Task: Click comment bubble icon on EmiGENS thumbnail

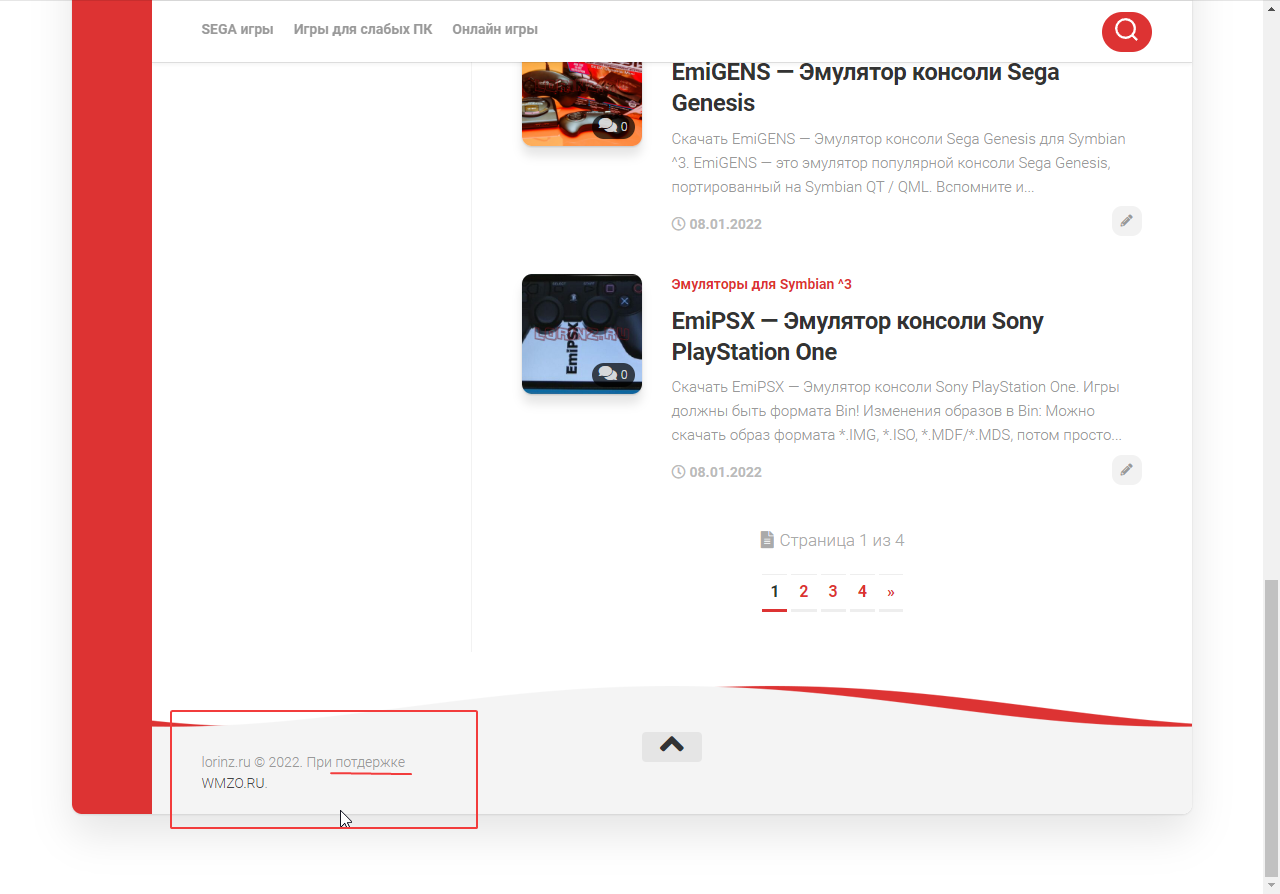Action: pos(607,126)
